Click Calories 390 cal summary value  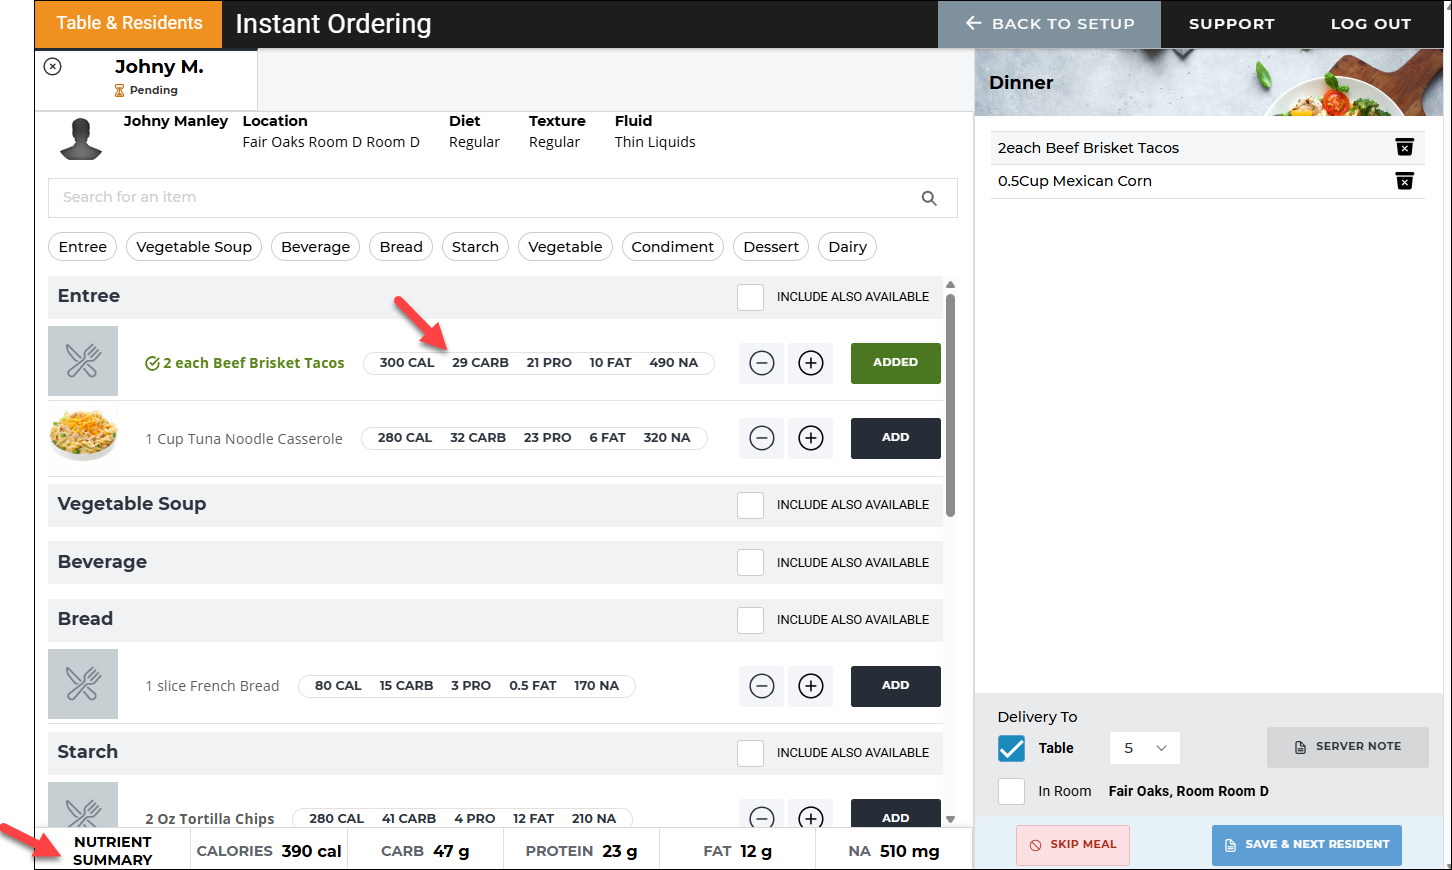click(x=269, y=851)
